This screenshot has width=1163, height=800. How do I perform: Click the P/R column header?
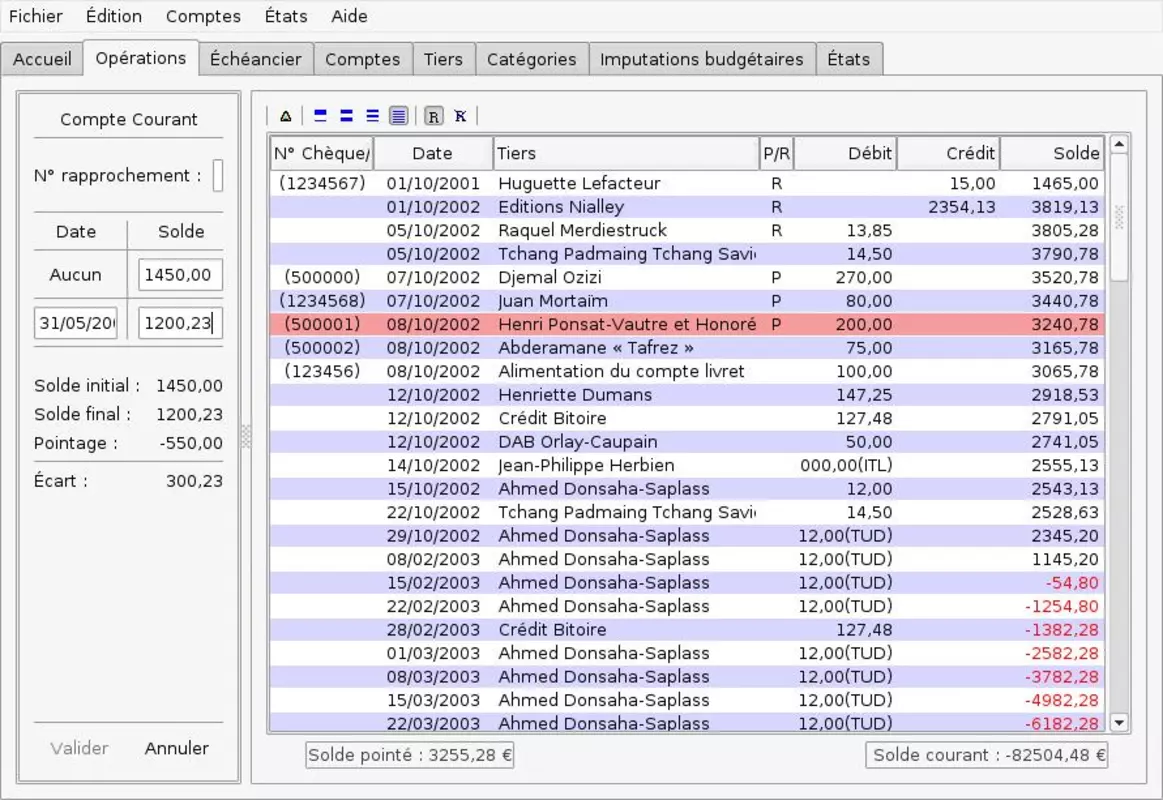click(777, 153)
